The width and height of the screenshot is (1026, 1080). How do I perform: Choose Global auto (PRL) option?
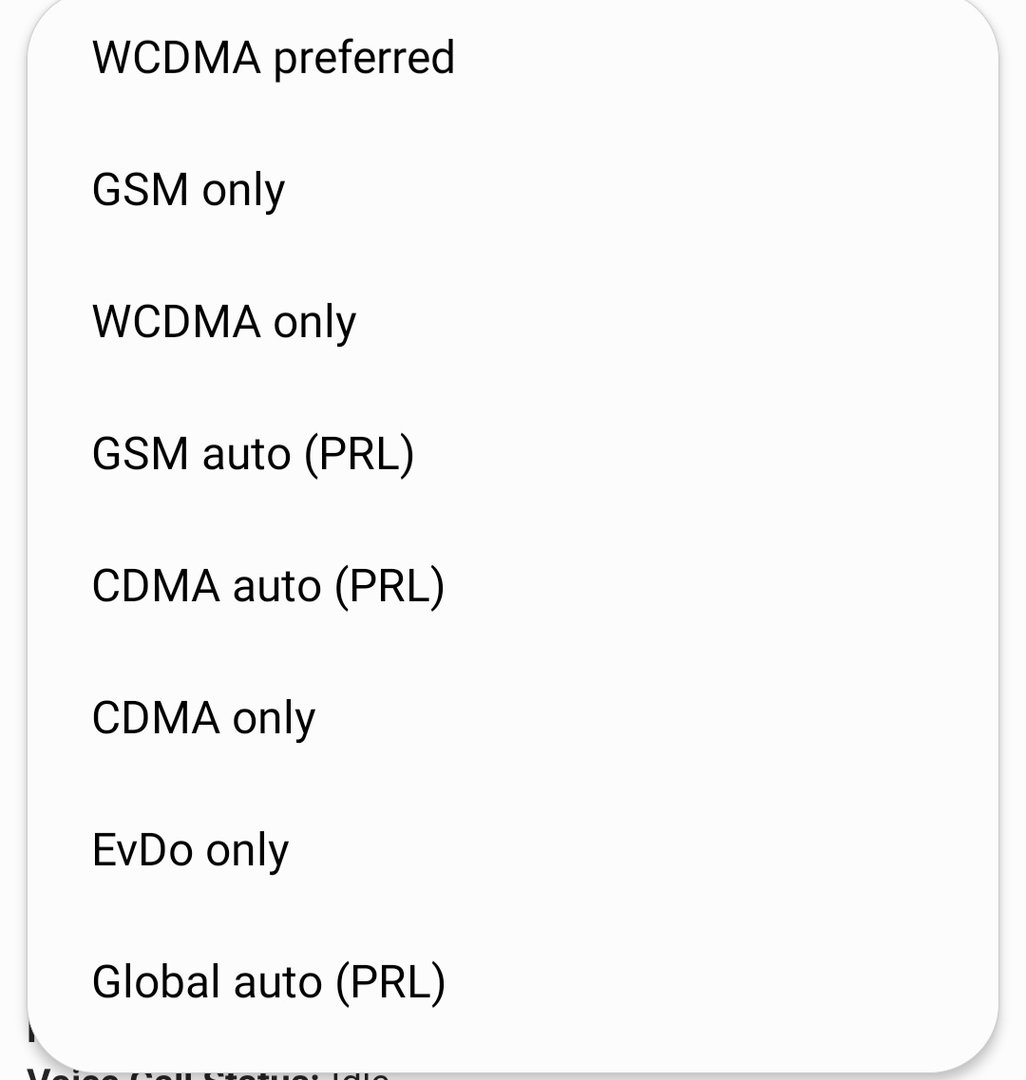(x=513, y=982)
